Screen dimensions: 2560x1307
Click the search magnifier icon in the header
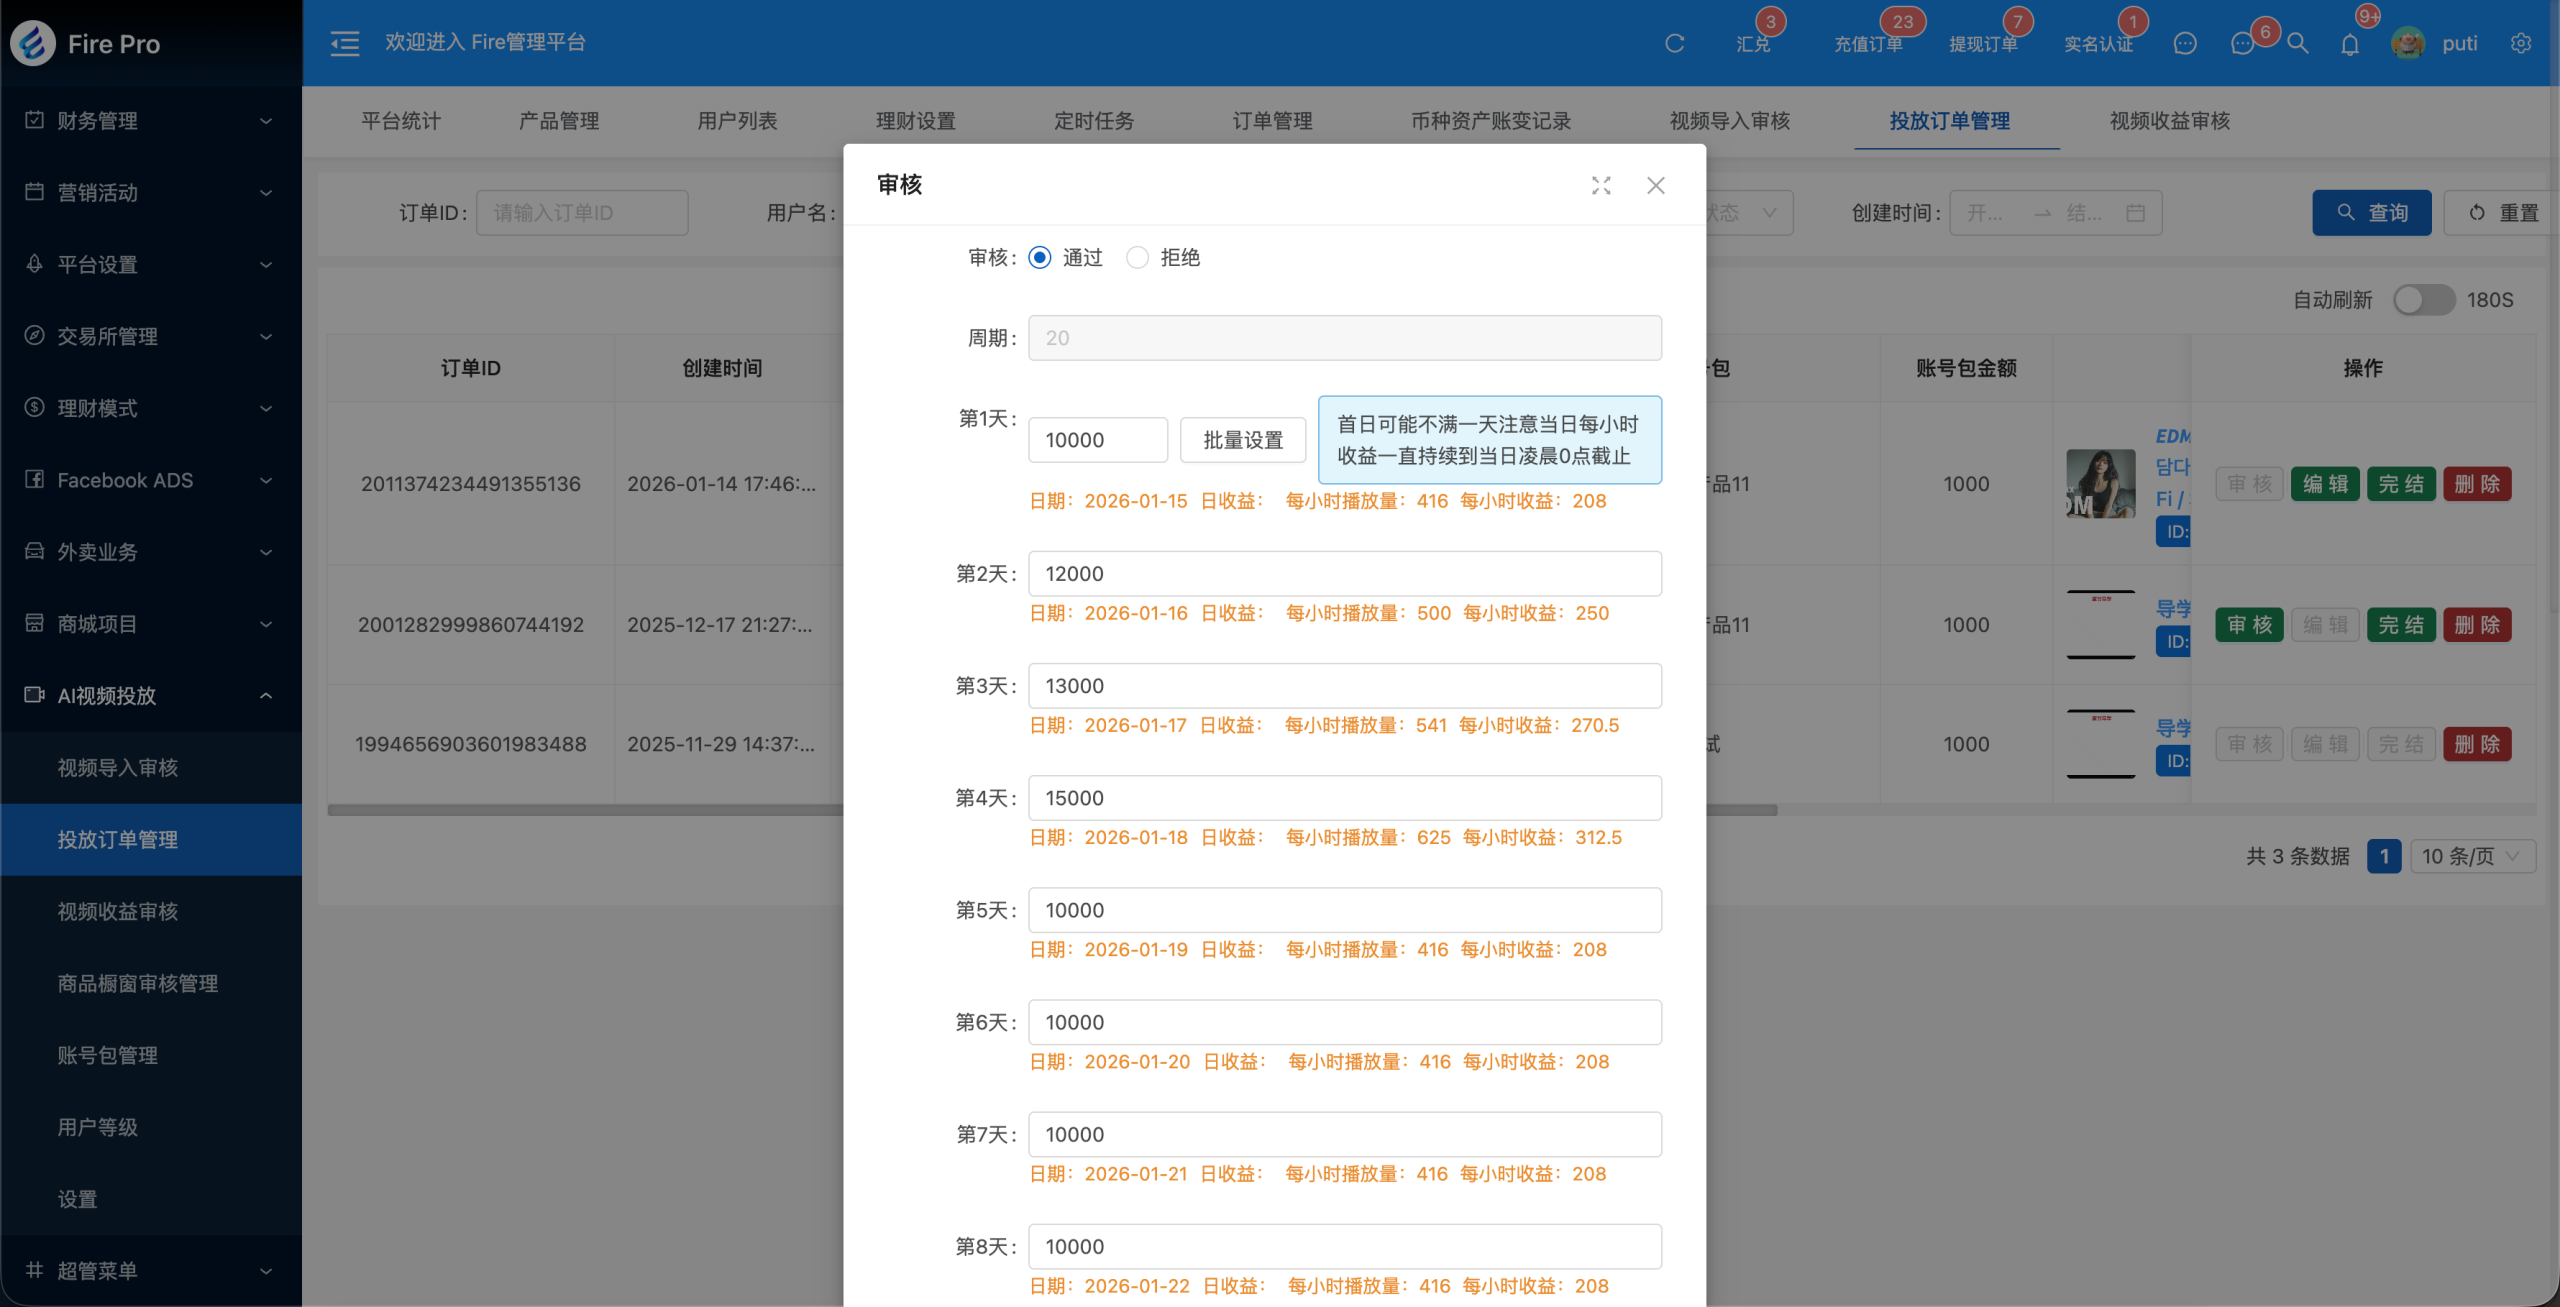coord(2298,44)
